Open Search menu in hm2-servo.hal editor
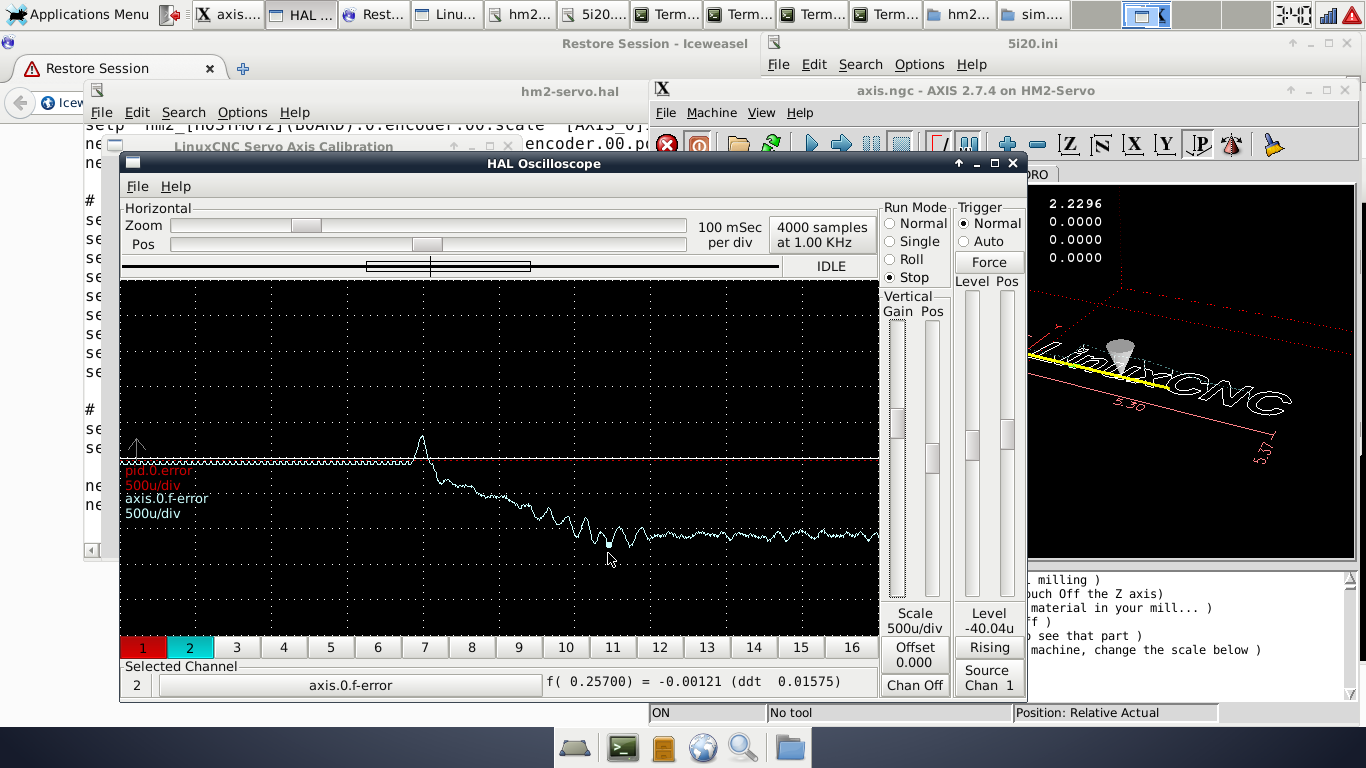 coord(184,113)
